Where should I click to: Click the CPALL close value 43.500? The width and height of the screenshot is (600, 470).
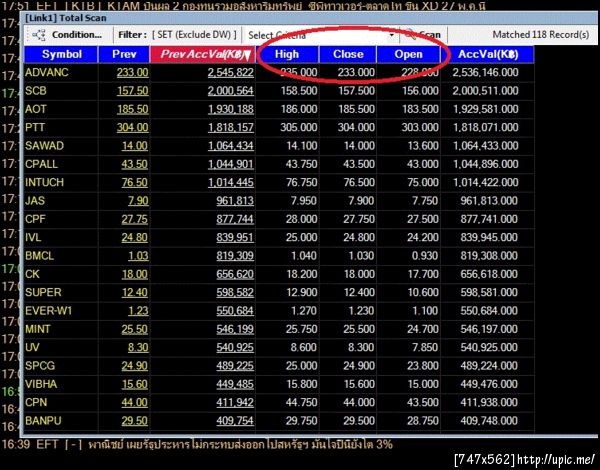point(359,164)
